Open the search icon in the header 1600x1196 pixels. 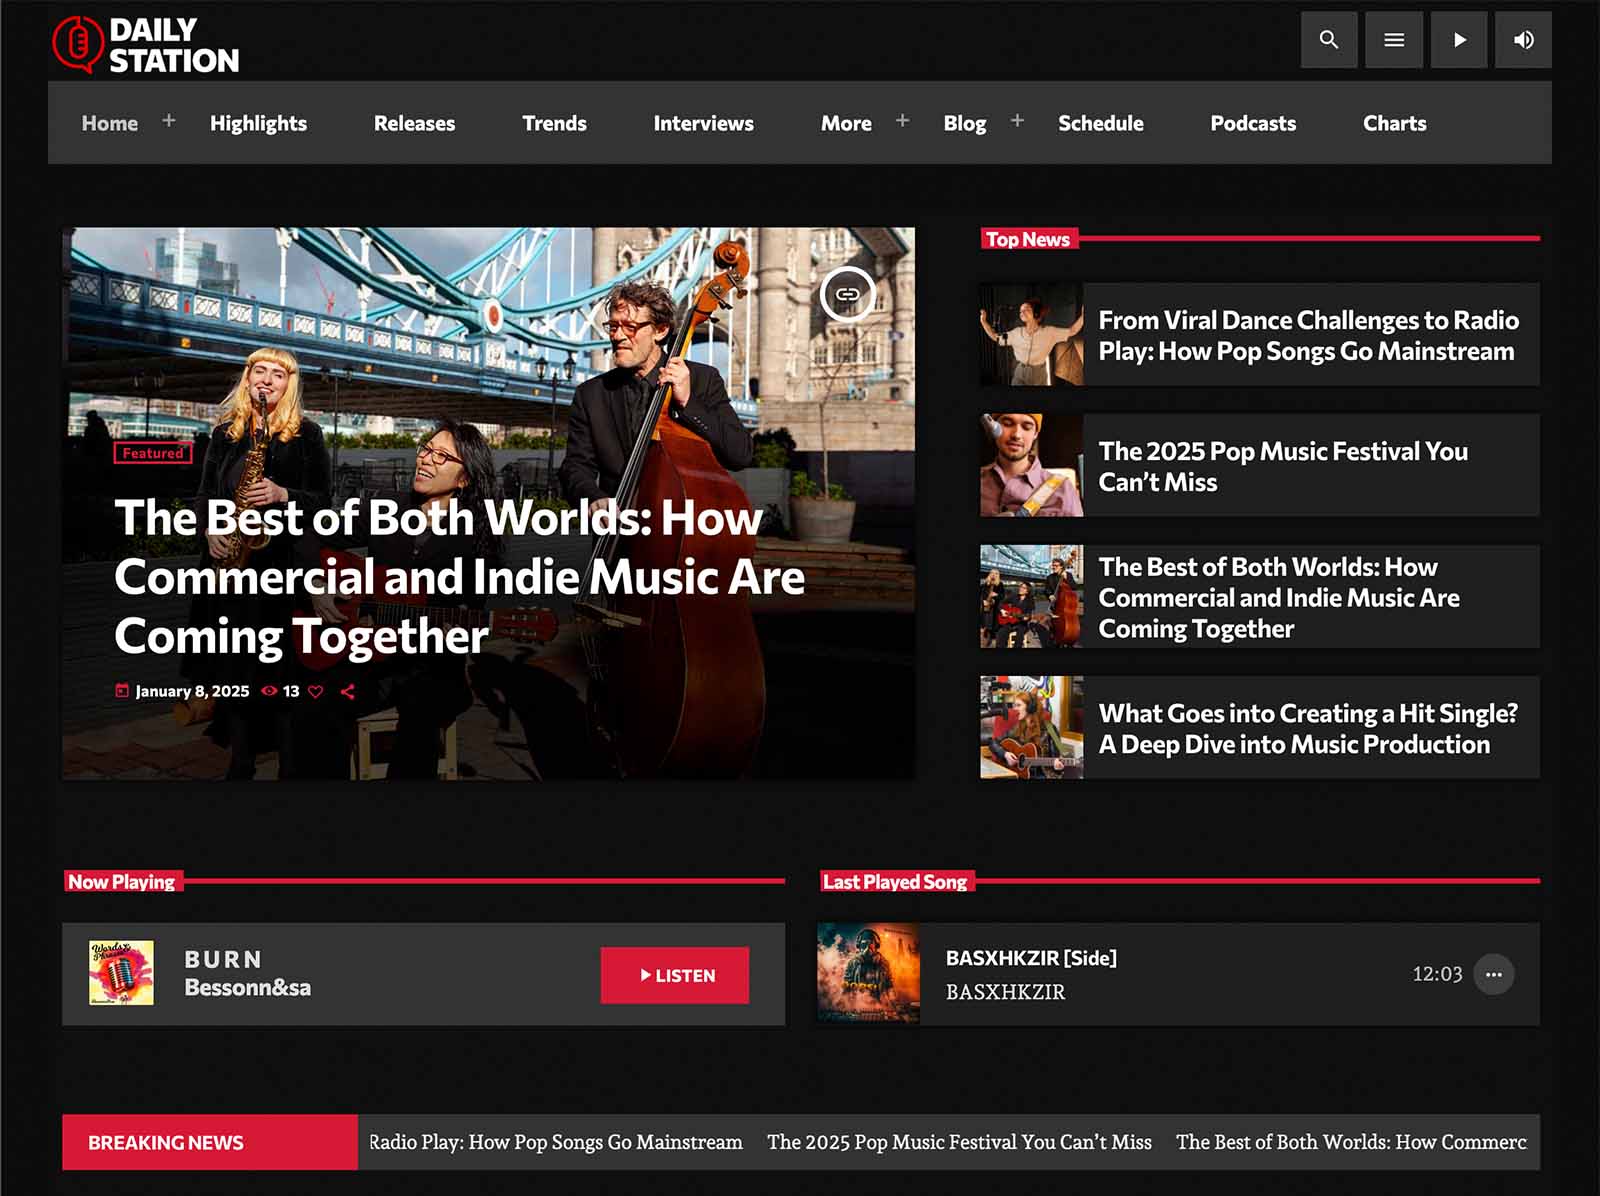coord(1328,40)
